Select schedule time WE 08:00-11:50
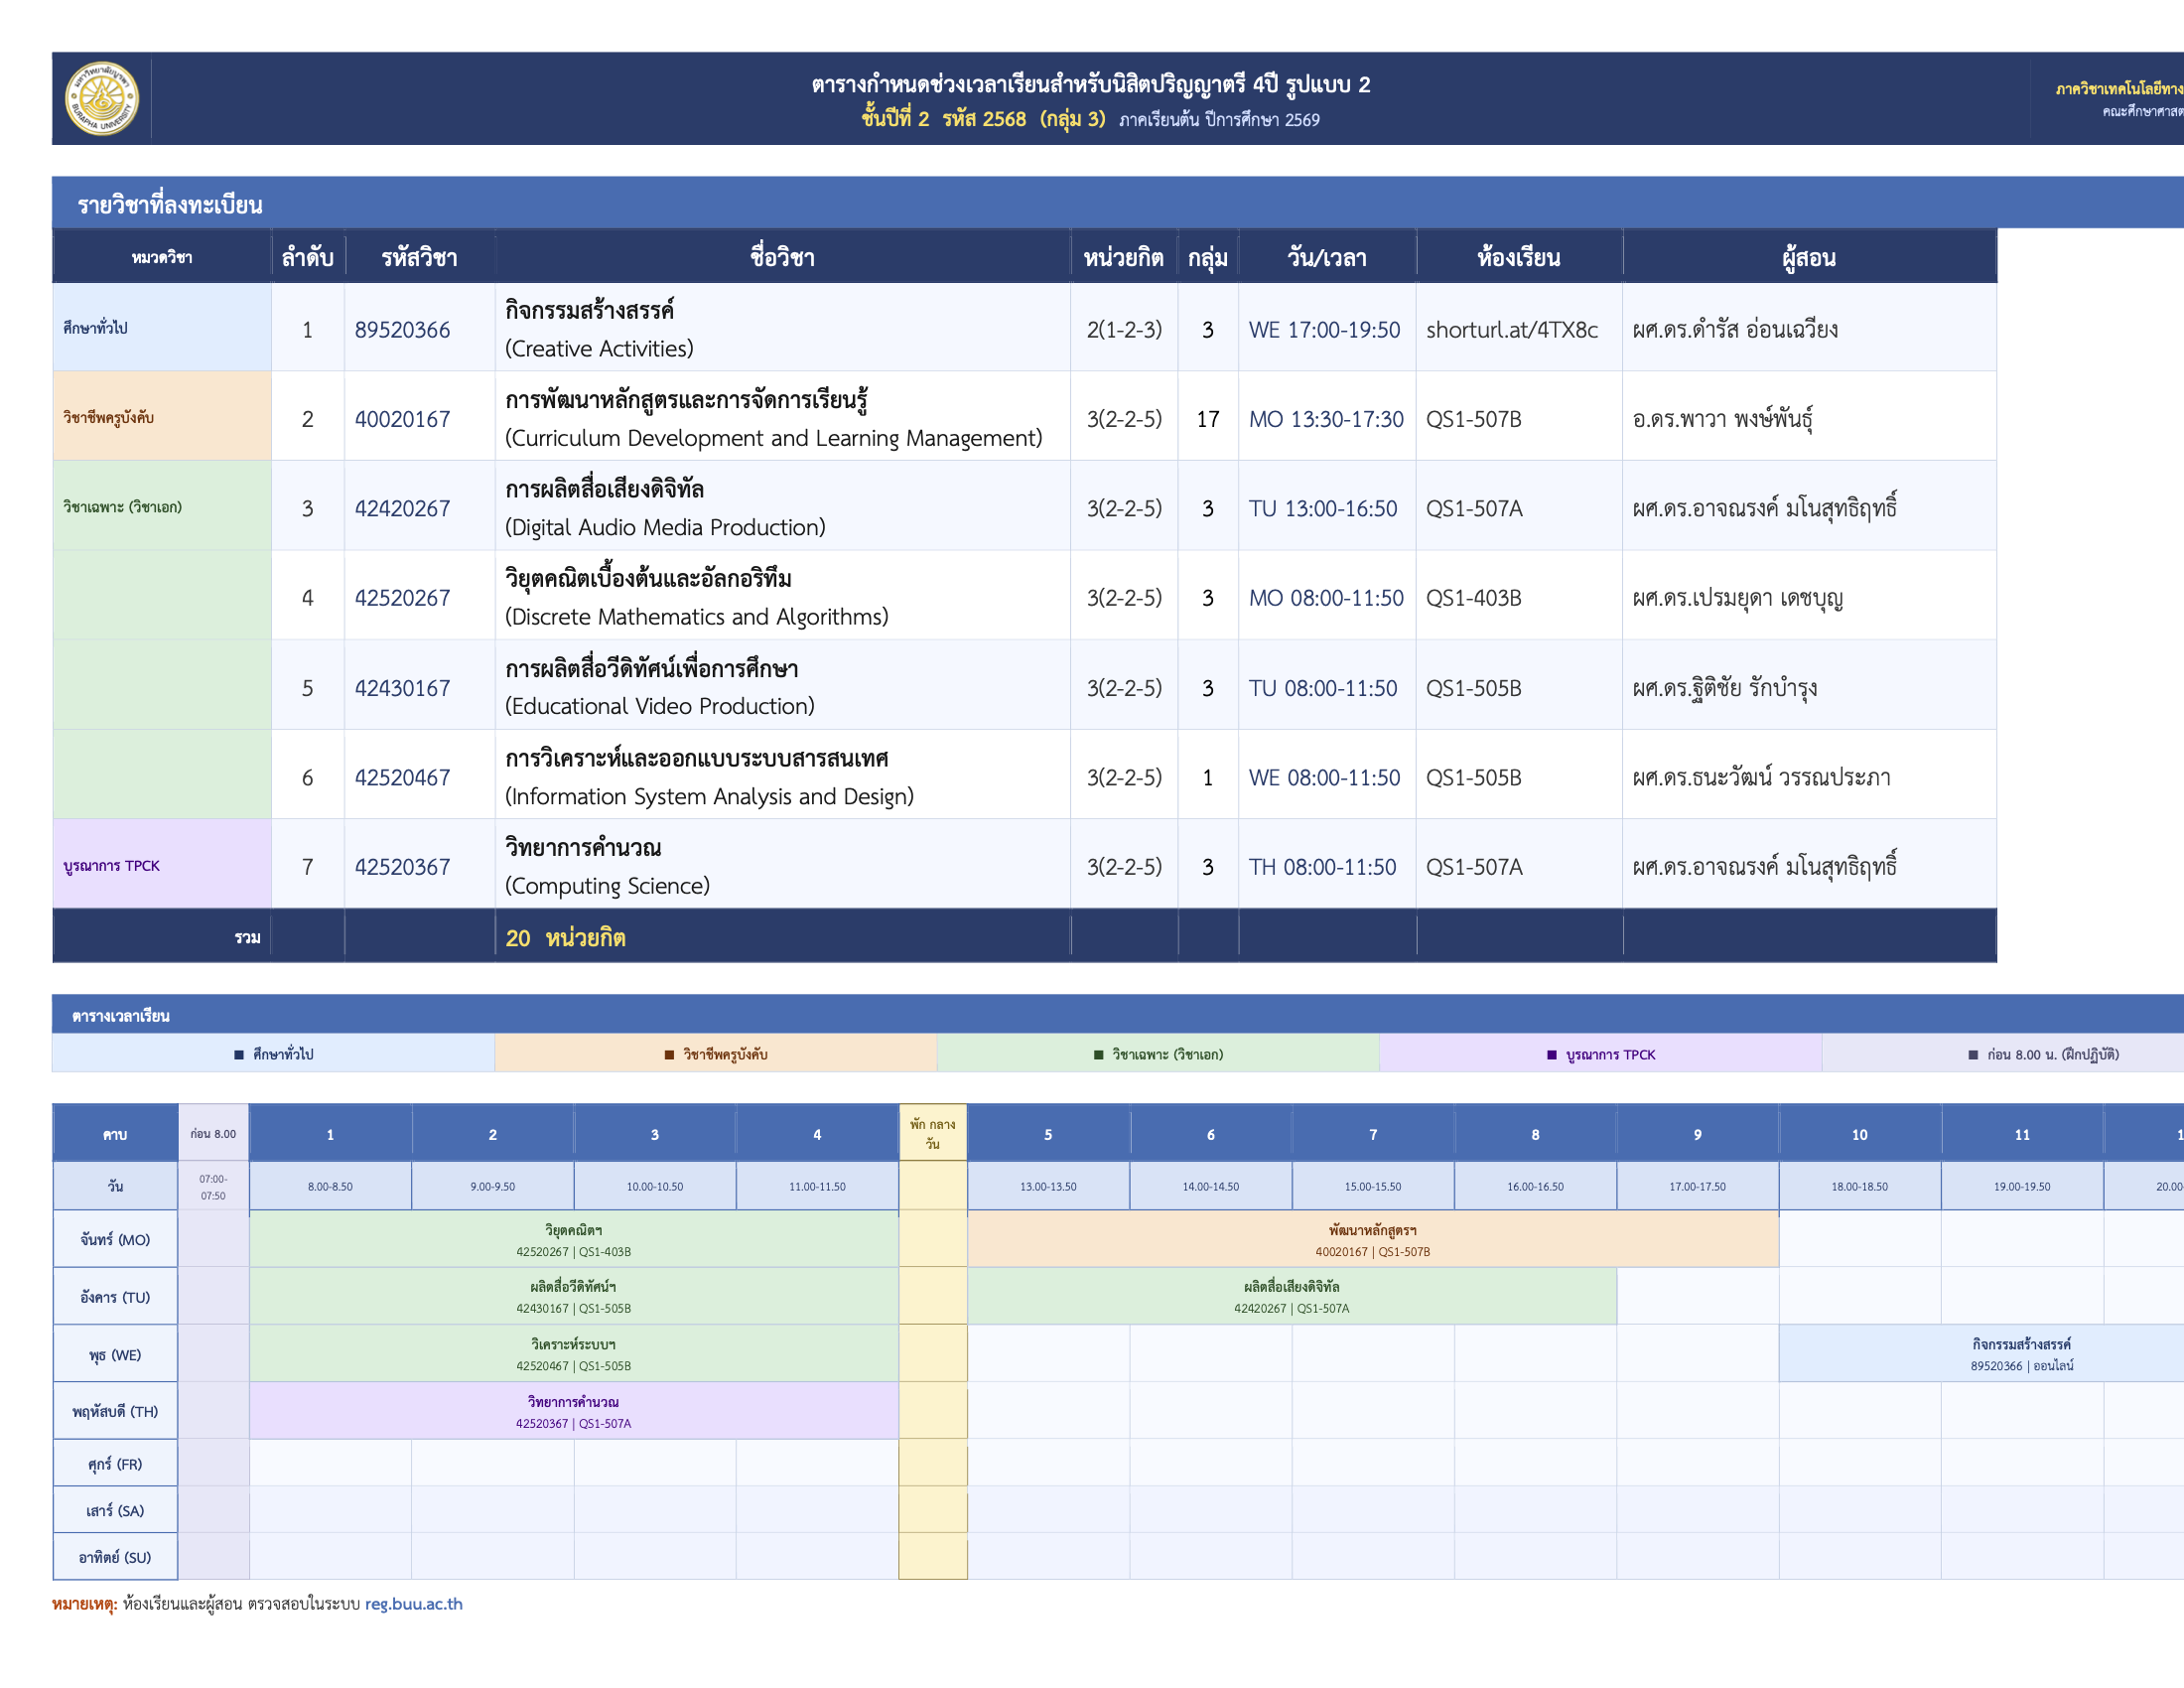Screen dimensions: 2184x1688 (x=1323, y=777)
